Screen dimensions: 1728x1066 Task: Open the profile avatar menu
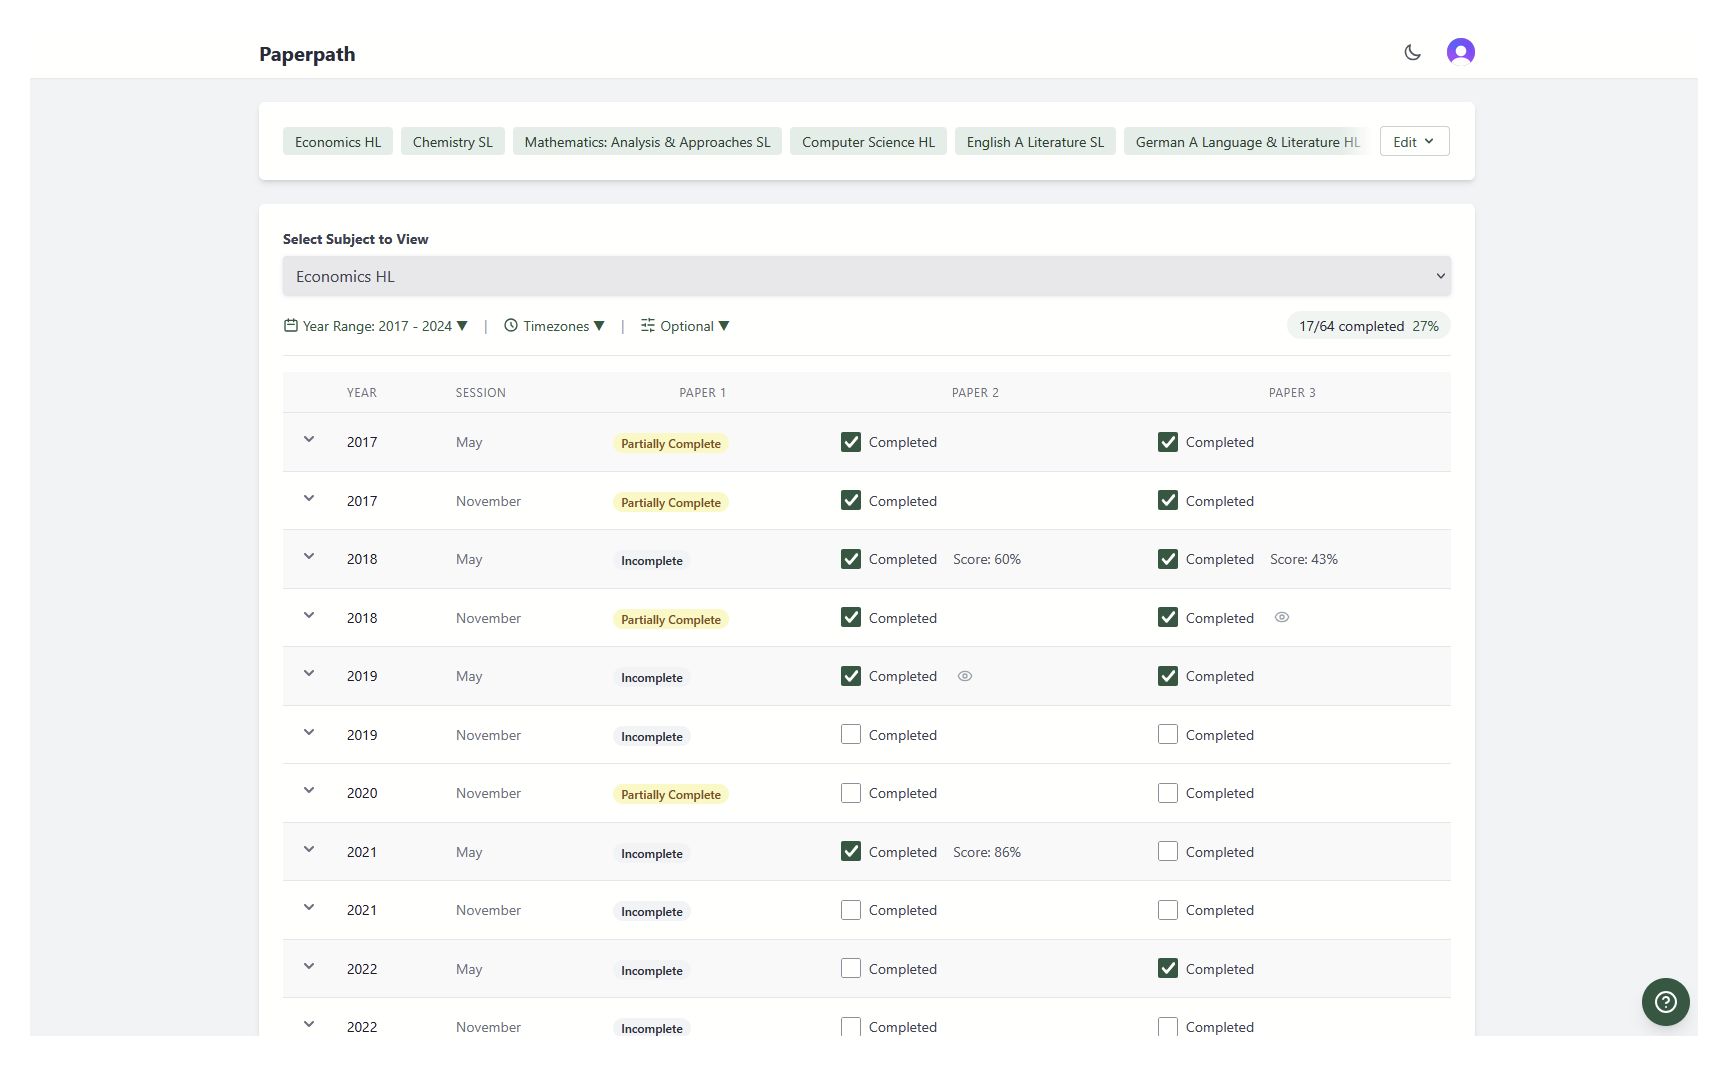[x=1460, y=51]
